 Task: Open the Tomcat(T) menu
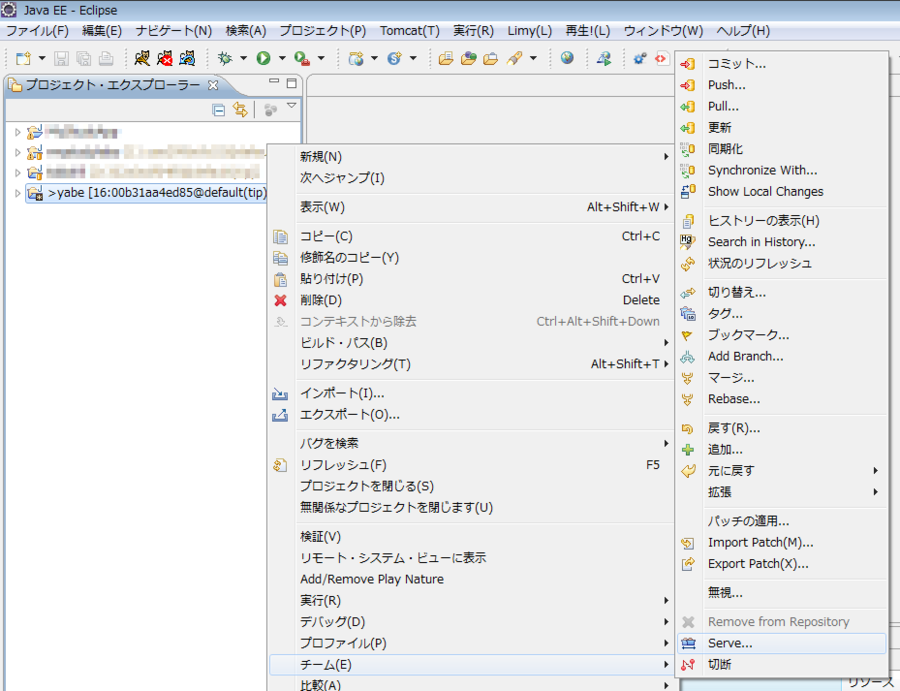(x=410, y=30)
